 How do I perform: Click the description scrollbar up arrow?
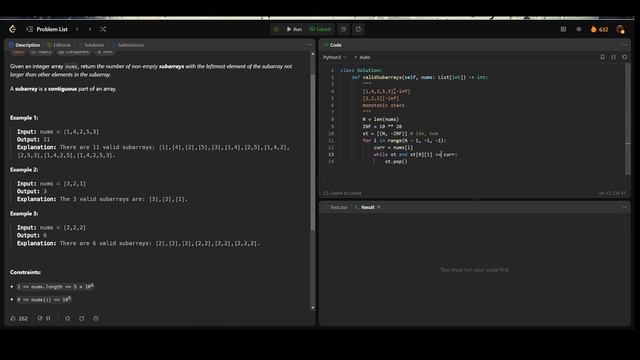[313, 54]
